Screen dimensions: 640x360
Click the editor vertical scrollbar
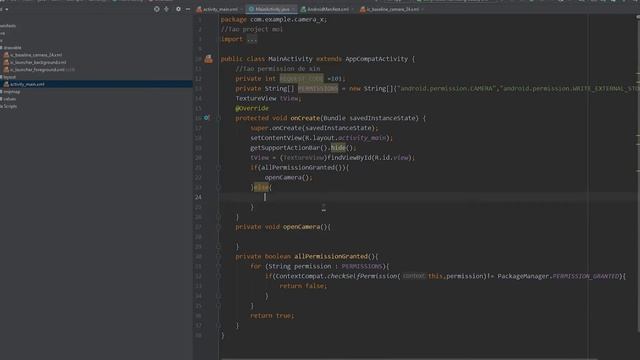(x=638, y=176)
